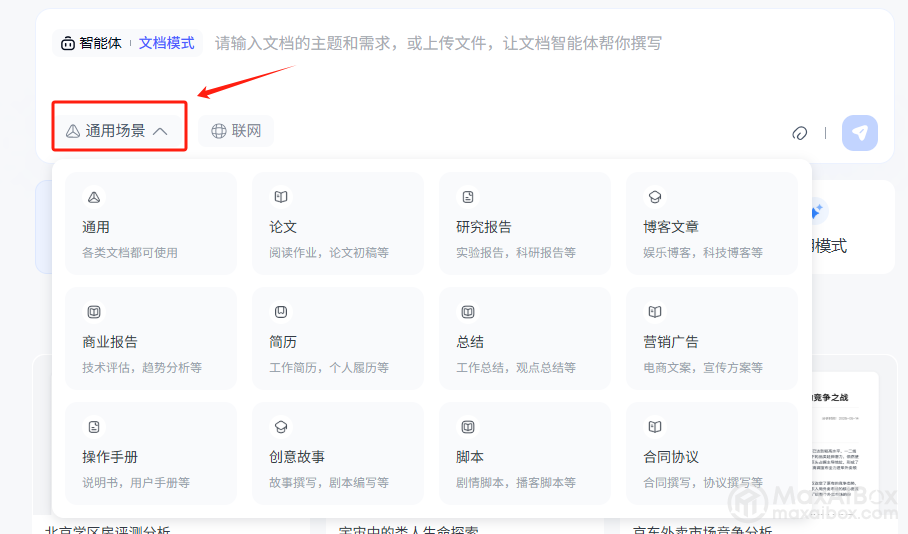This screenshot has width=908, height=534.
Task: Click the icon above 论文
Action: 281,197
